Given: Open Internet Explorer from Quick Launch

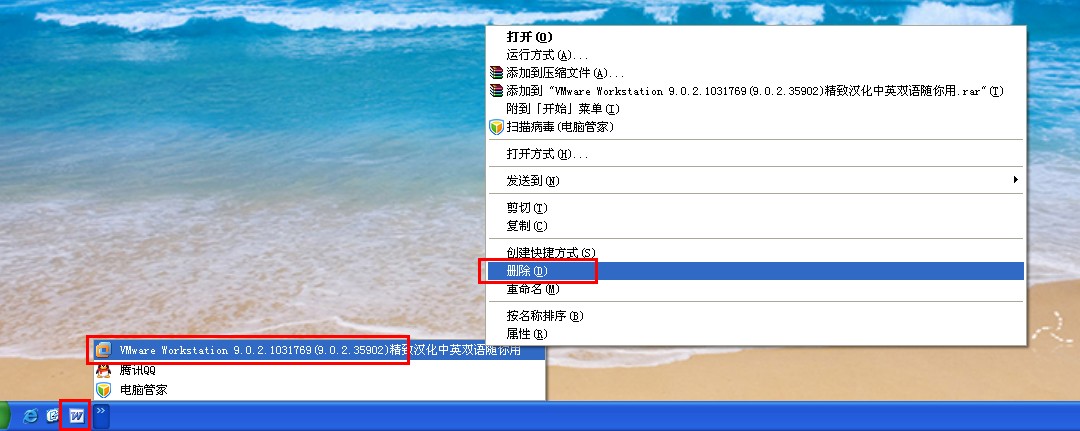Looking at the screenshot, I should [30, 416].
